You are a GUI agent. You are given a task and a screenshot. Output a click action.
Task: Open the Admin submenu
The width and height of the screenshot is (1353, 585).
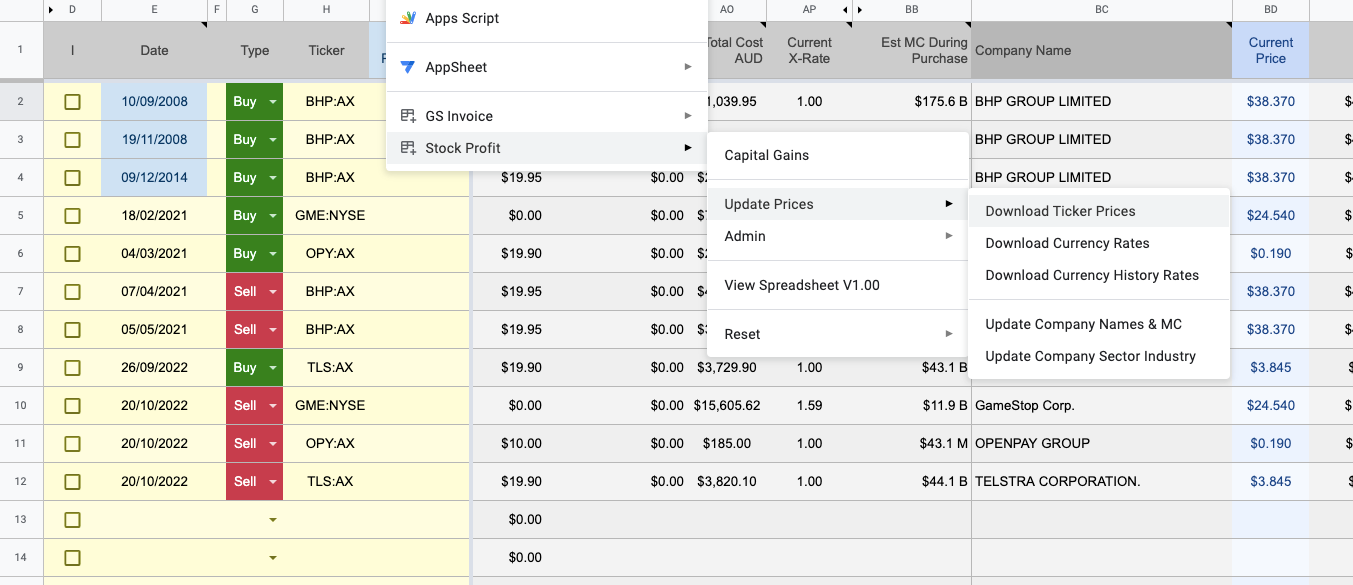click(745, 236)
